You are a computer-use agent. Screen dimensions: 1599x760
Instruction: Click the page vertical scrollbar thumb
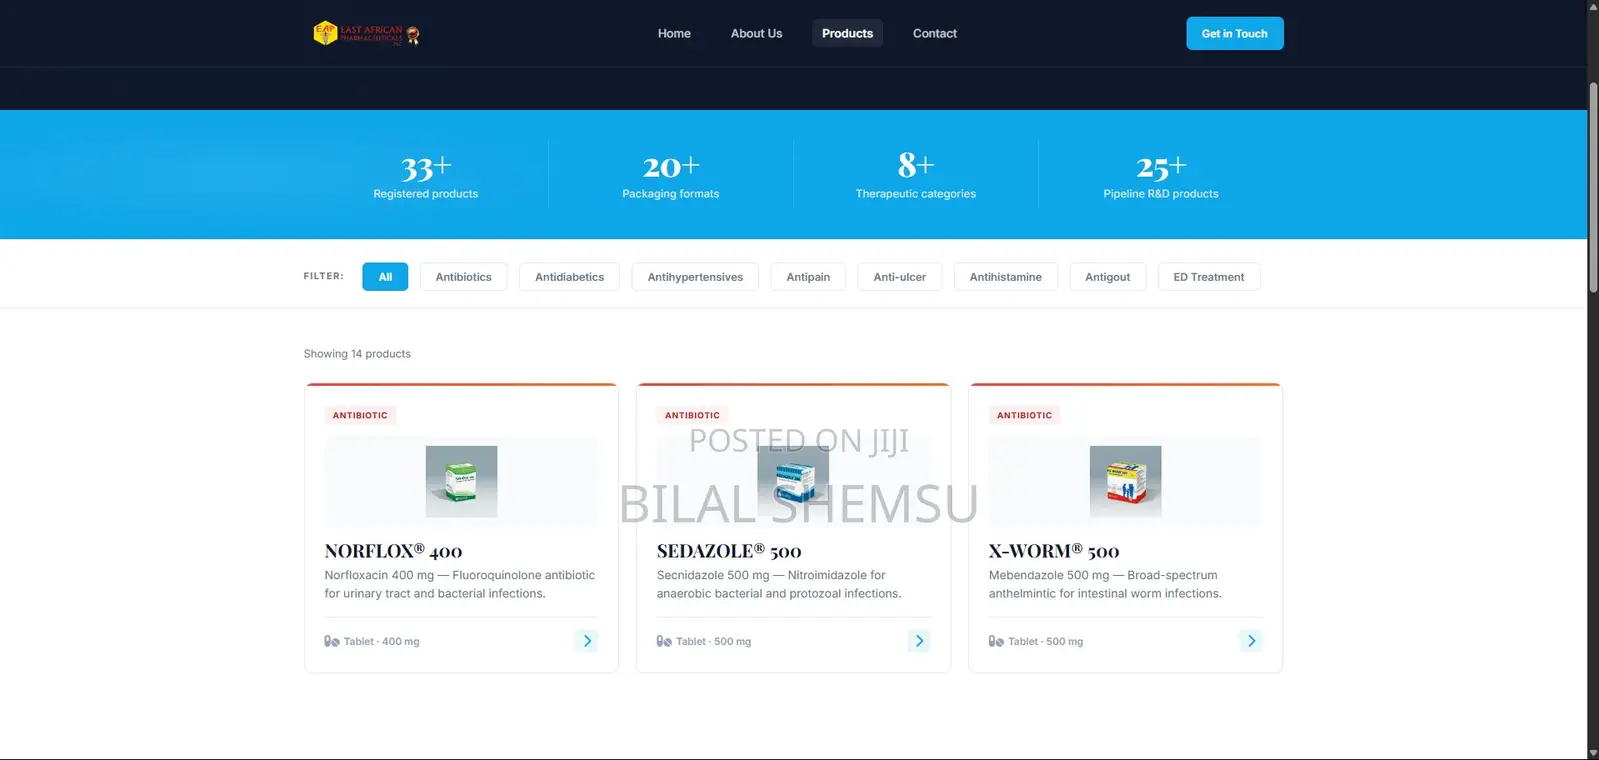pyautogui.click(x=1593, y=188)
